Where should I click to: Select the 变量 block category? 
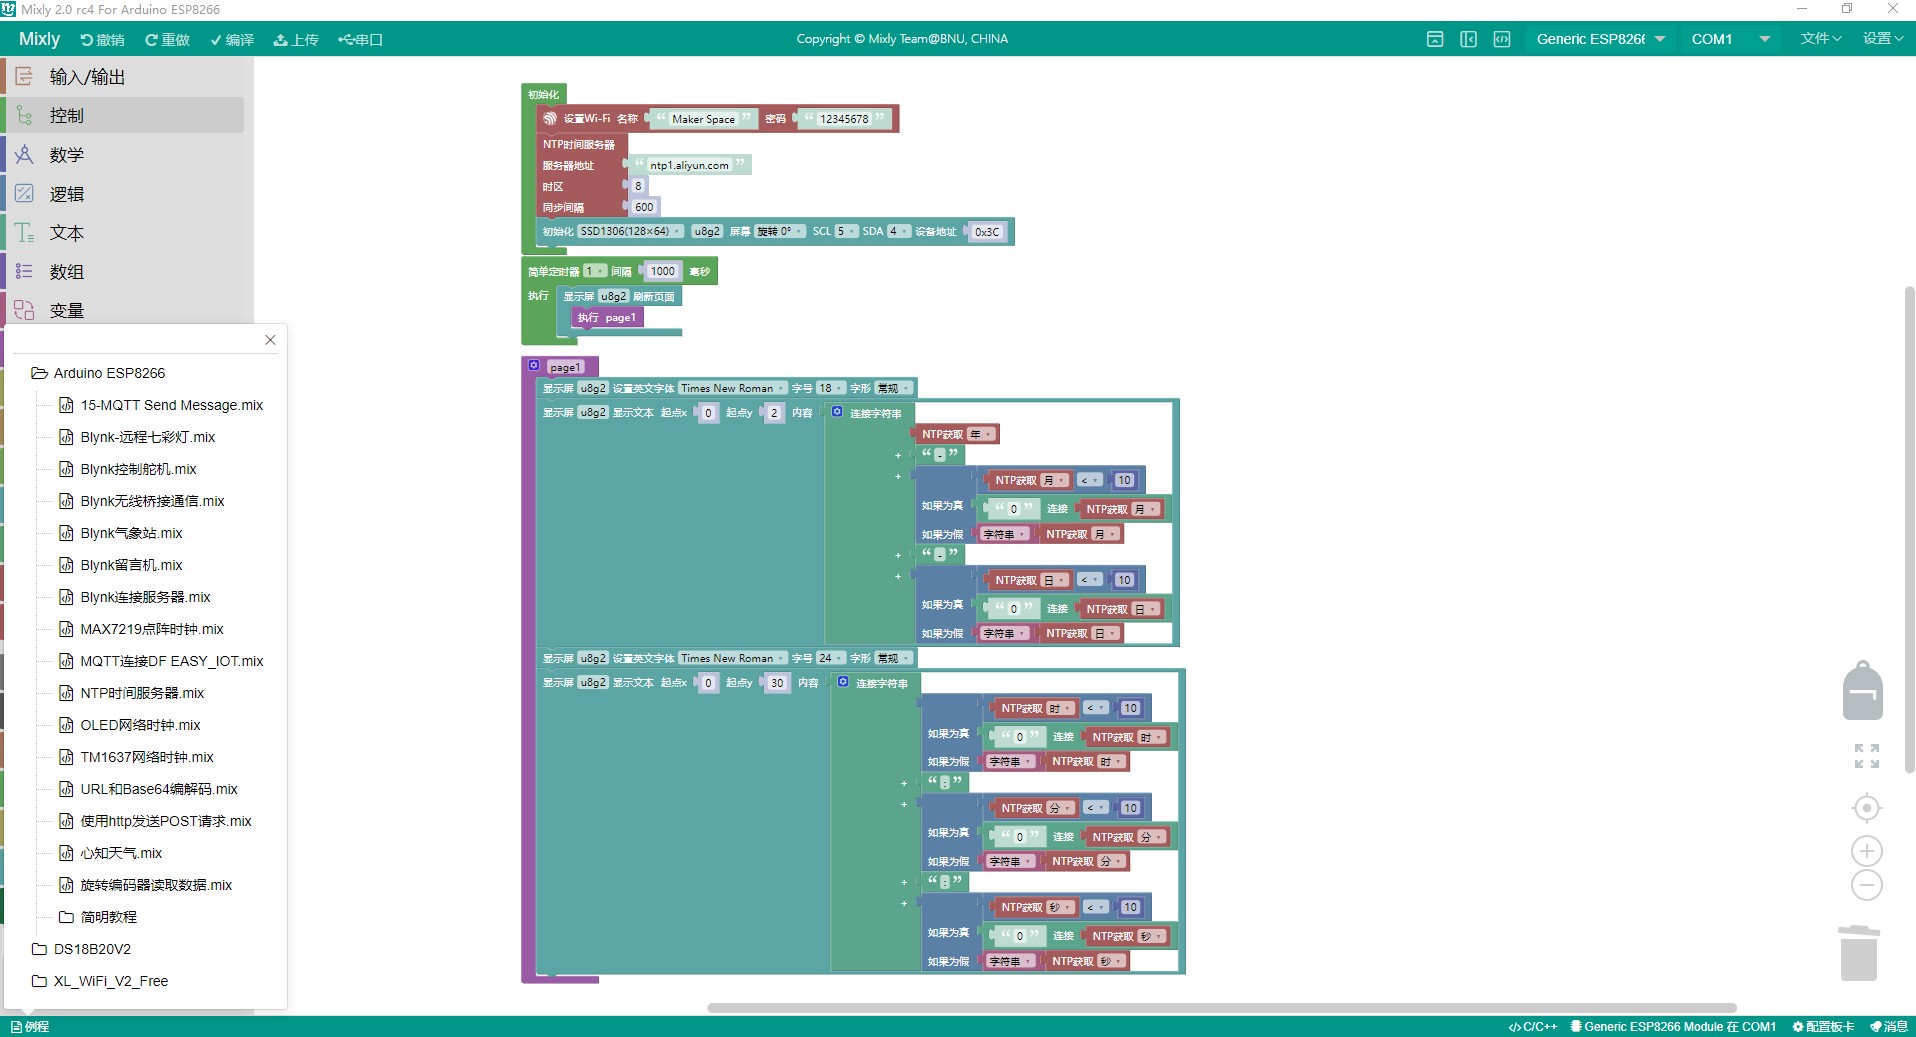(124, 309)
